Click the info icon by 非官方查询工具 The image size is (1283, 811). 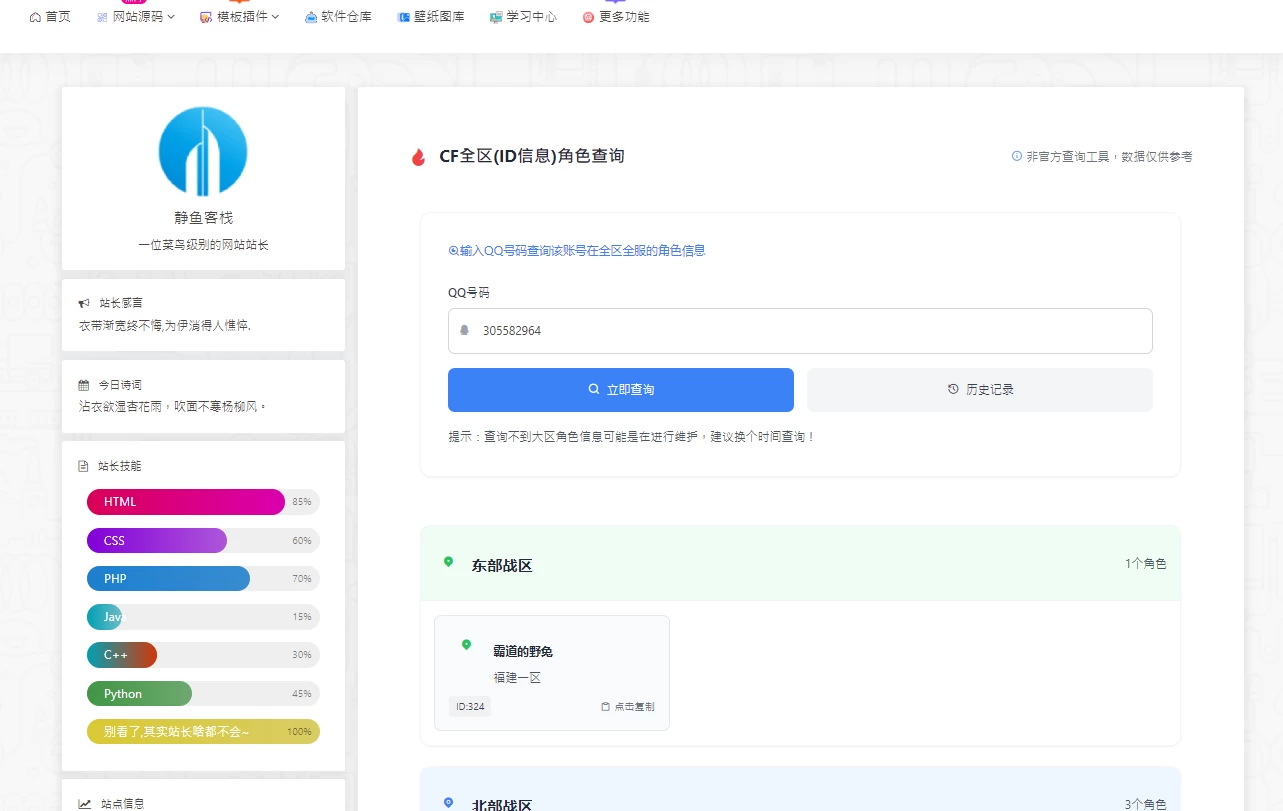pyautogui.click(x=1017, y=156)
